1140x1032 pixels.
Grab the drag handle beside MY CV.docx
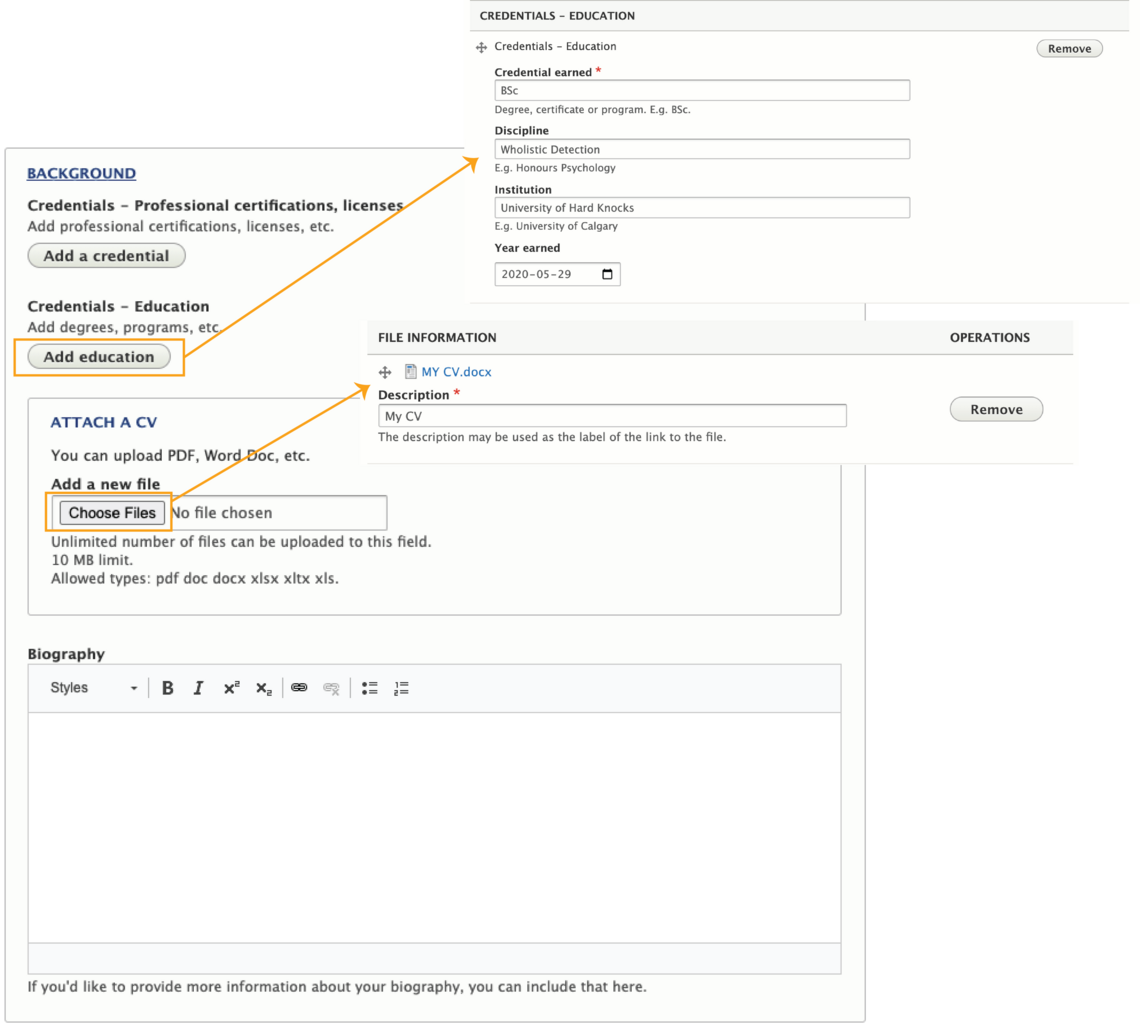(383, 371)
